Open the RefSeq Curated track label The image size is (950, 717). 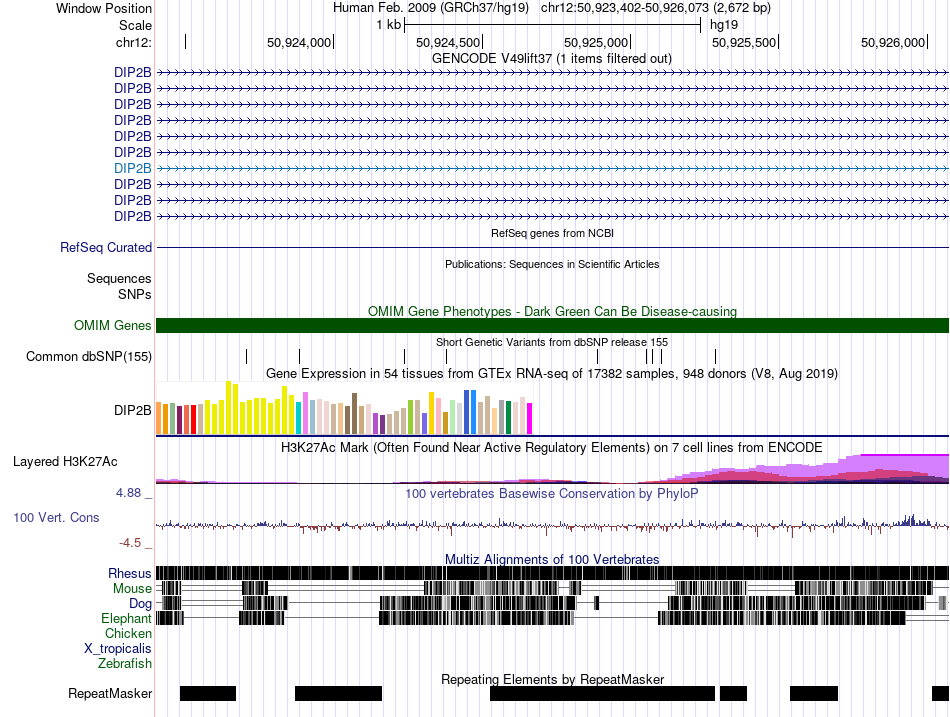[x=106, y=247]
